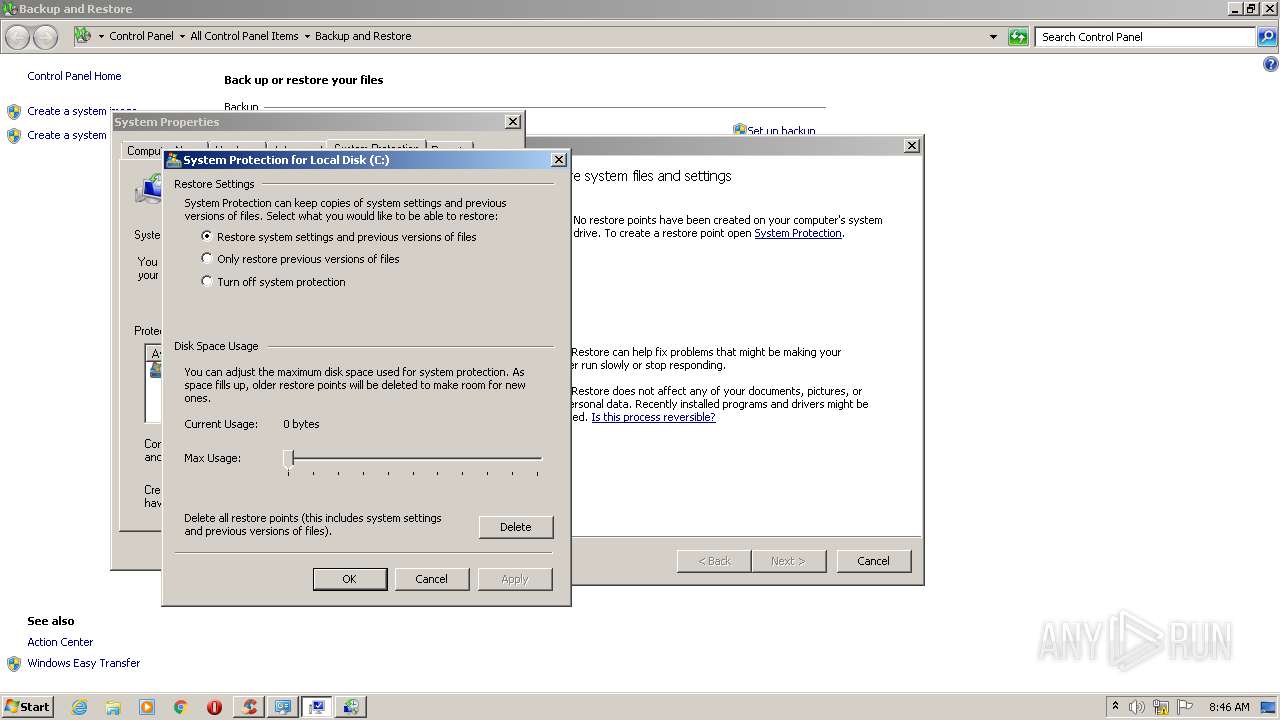Open Control Panel Home link

(x=74, y=76)
